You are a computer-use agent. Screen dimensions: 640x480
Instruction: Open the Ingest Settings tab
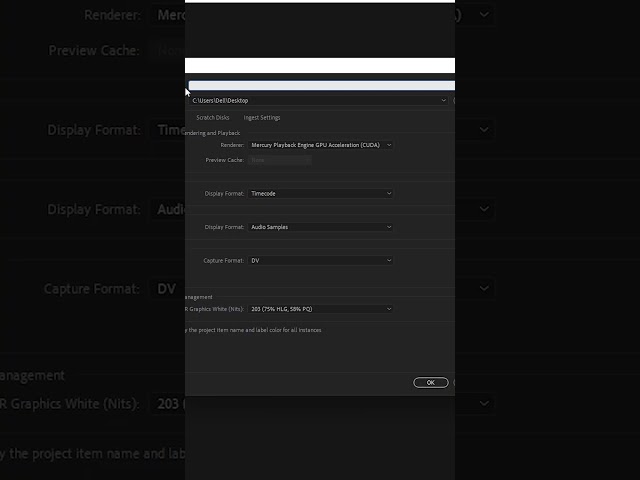coord(262,118)
